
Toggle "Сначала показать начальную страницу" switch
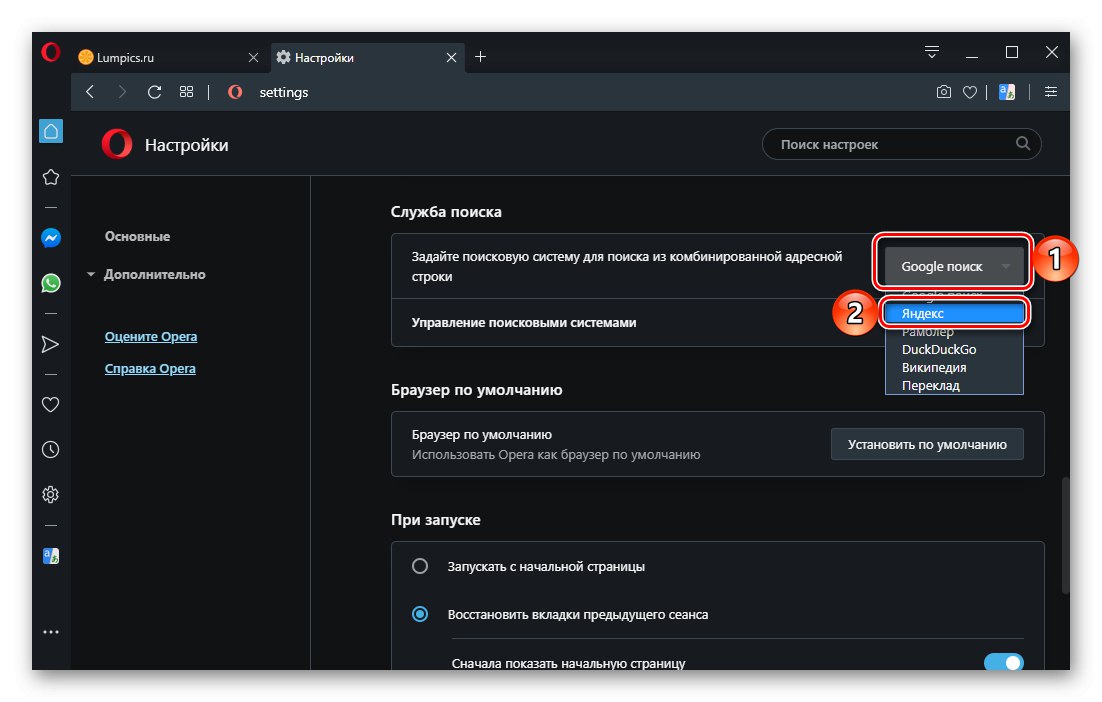coord(1003,663)
